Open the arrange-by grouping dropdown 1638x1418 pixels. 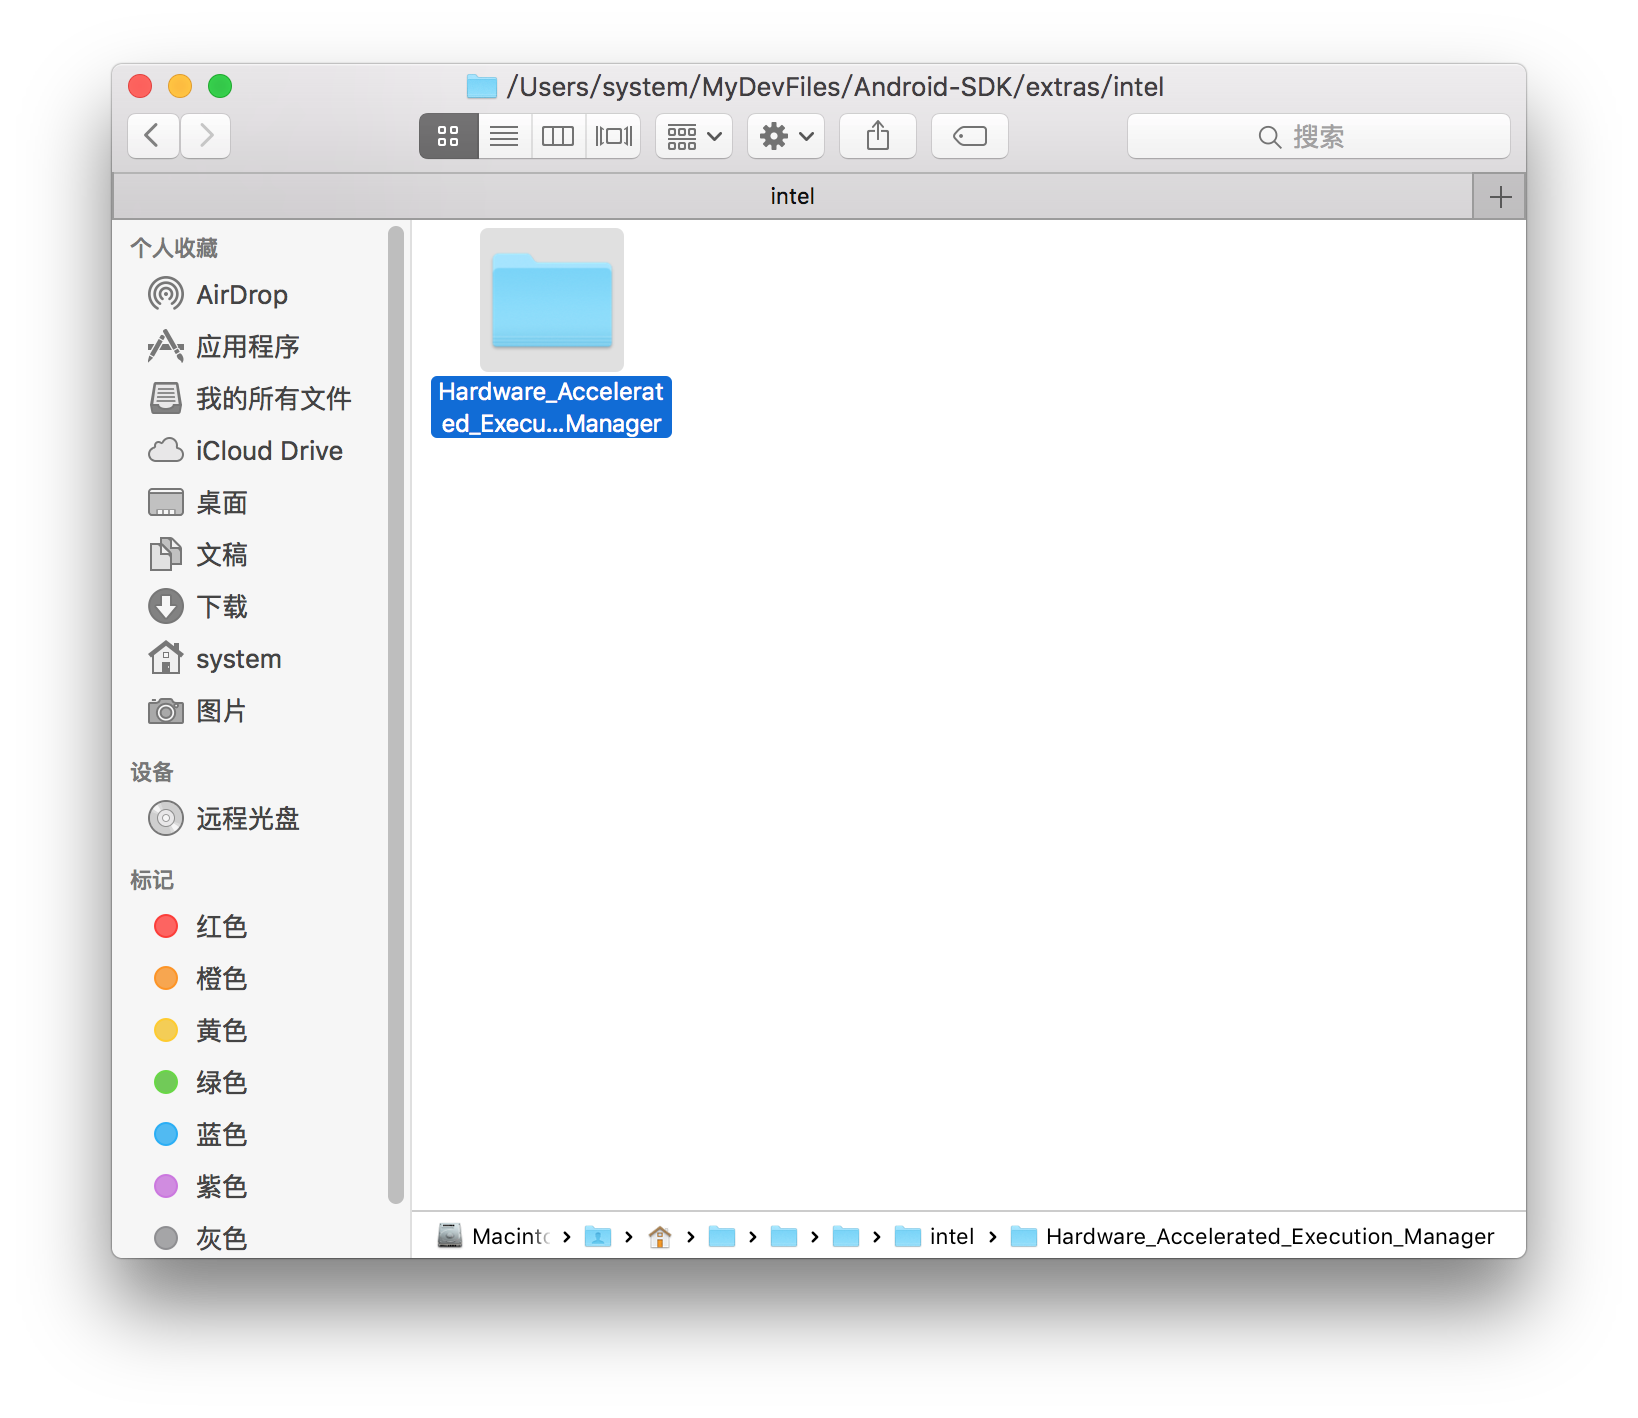coord(694,136)
